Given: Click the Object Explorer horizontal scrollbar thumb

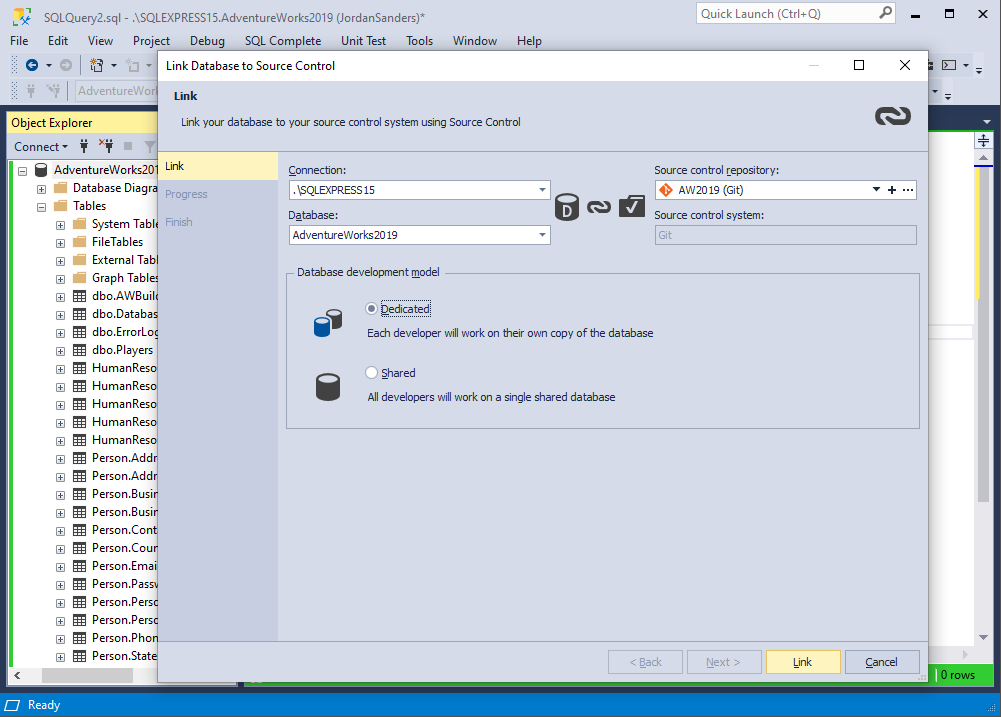Looking at the screenshot, I should 87,675.
